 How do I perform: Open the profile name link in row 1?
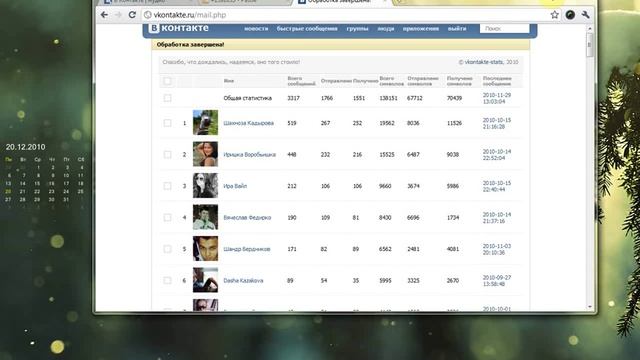[x=249, y=123]
